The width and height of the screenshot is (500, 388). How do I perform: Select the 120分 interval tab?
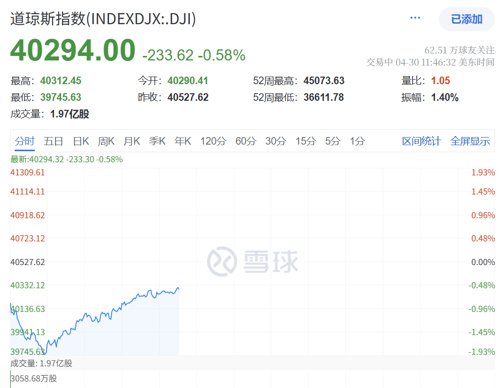click(213, 141)
